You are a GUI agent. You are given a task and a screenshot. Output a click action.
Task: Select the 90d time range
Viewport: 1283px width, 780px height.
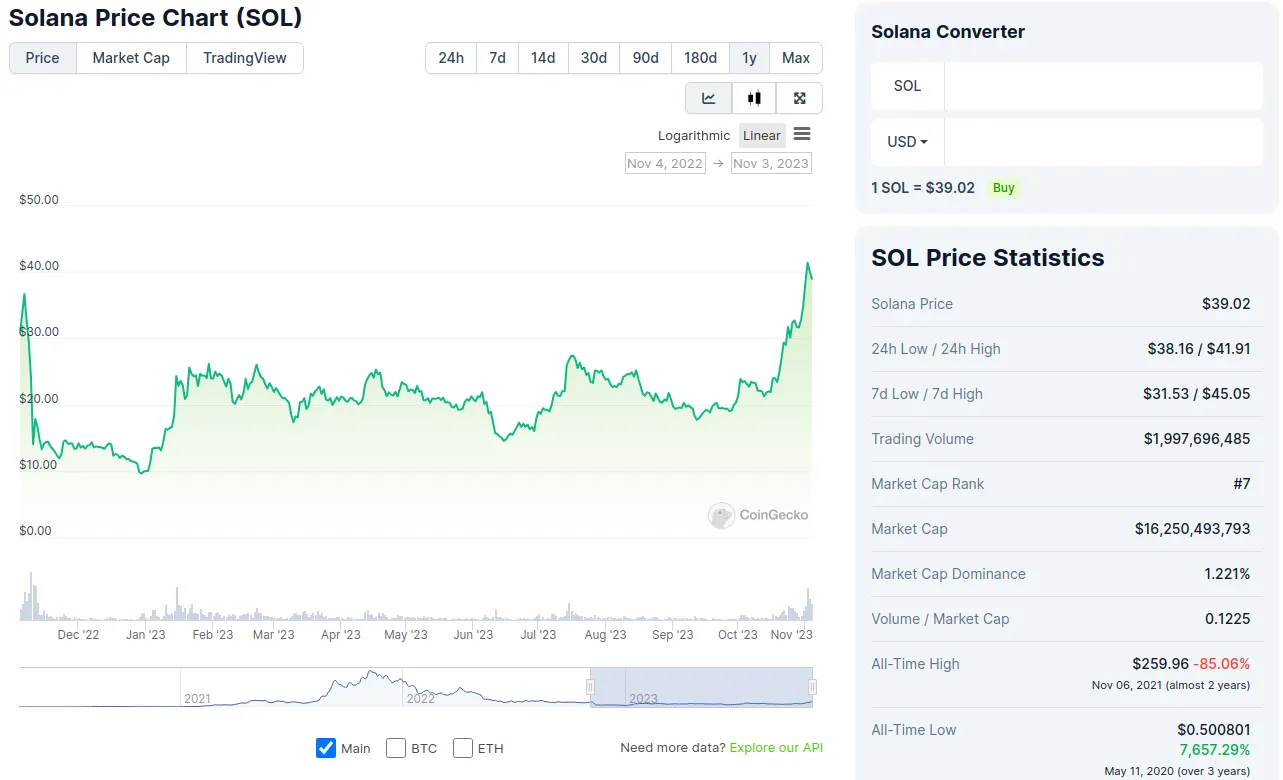[646, 58]
